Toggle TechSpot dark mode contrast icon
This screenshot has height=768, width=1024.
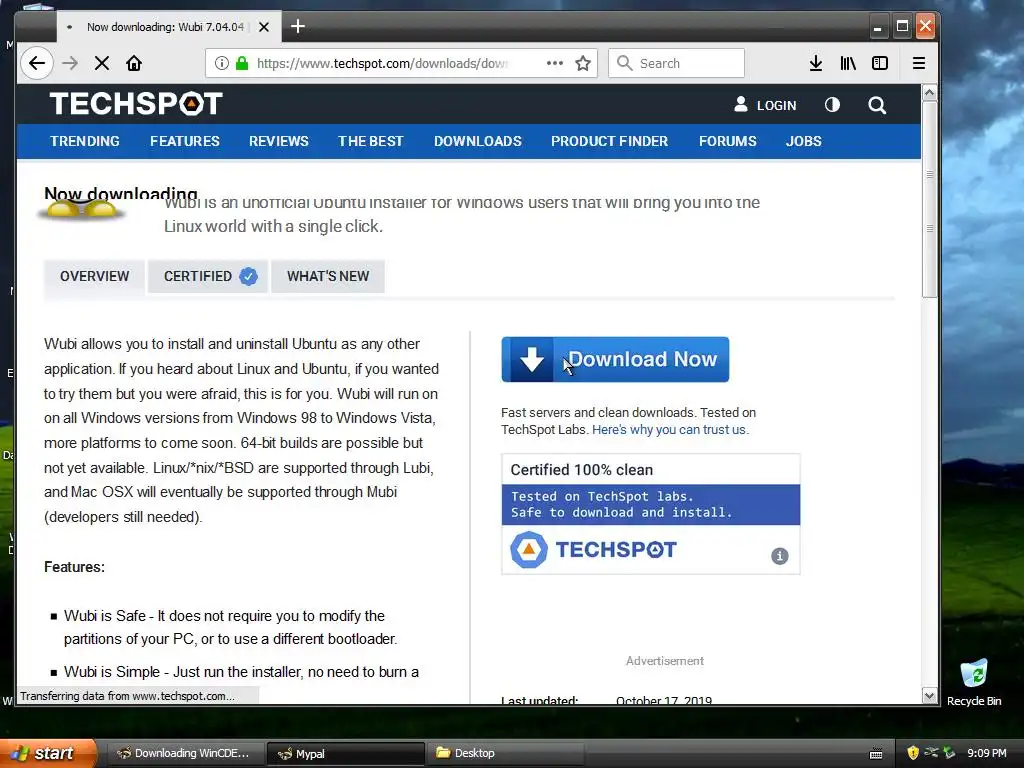pos(832,104)
